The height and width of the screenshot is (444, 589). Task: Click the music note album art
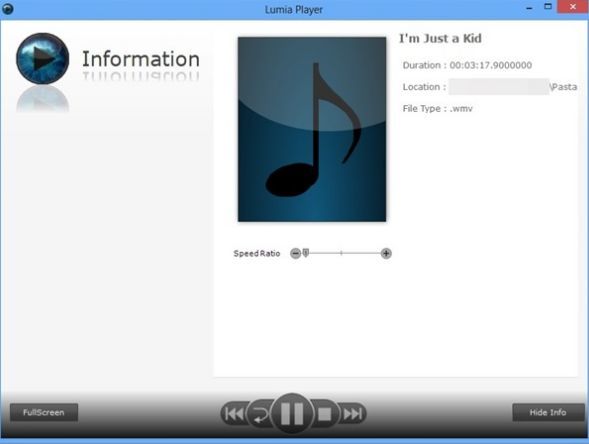tap(312, 129)
